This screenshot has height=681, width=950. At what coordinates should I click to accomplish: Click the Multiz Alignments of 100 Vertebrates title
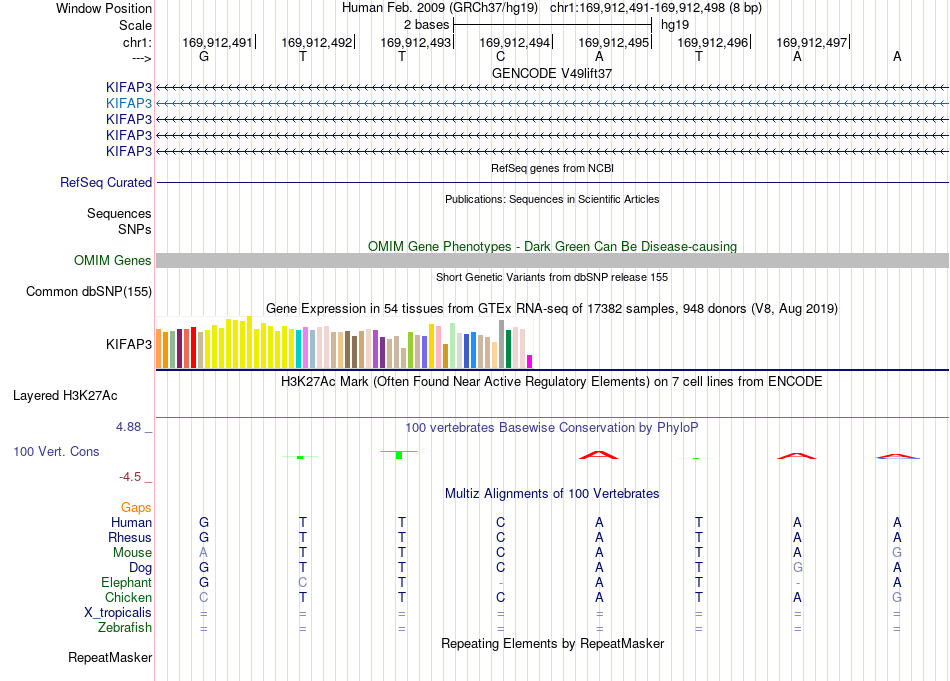(552, 494)
